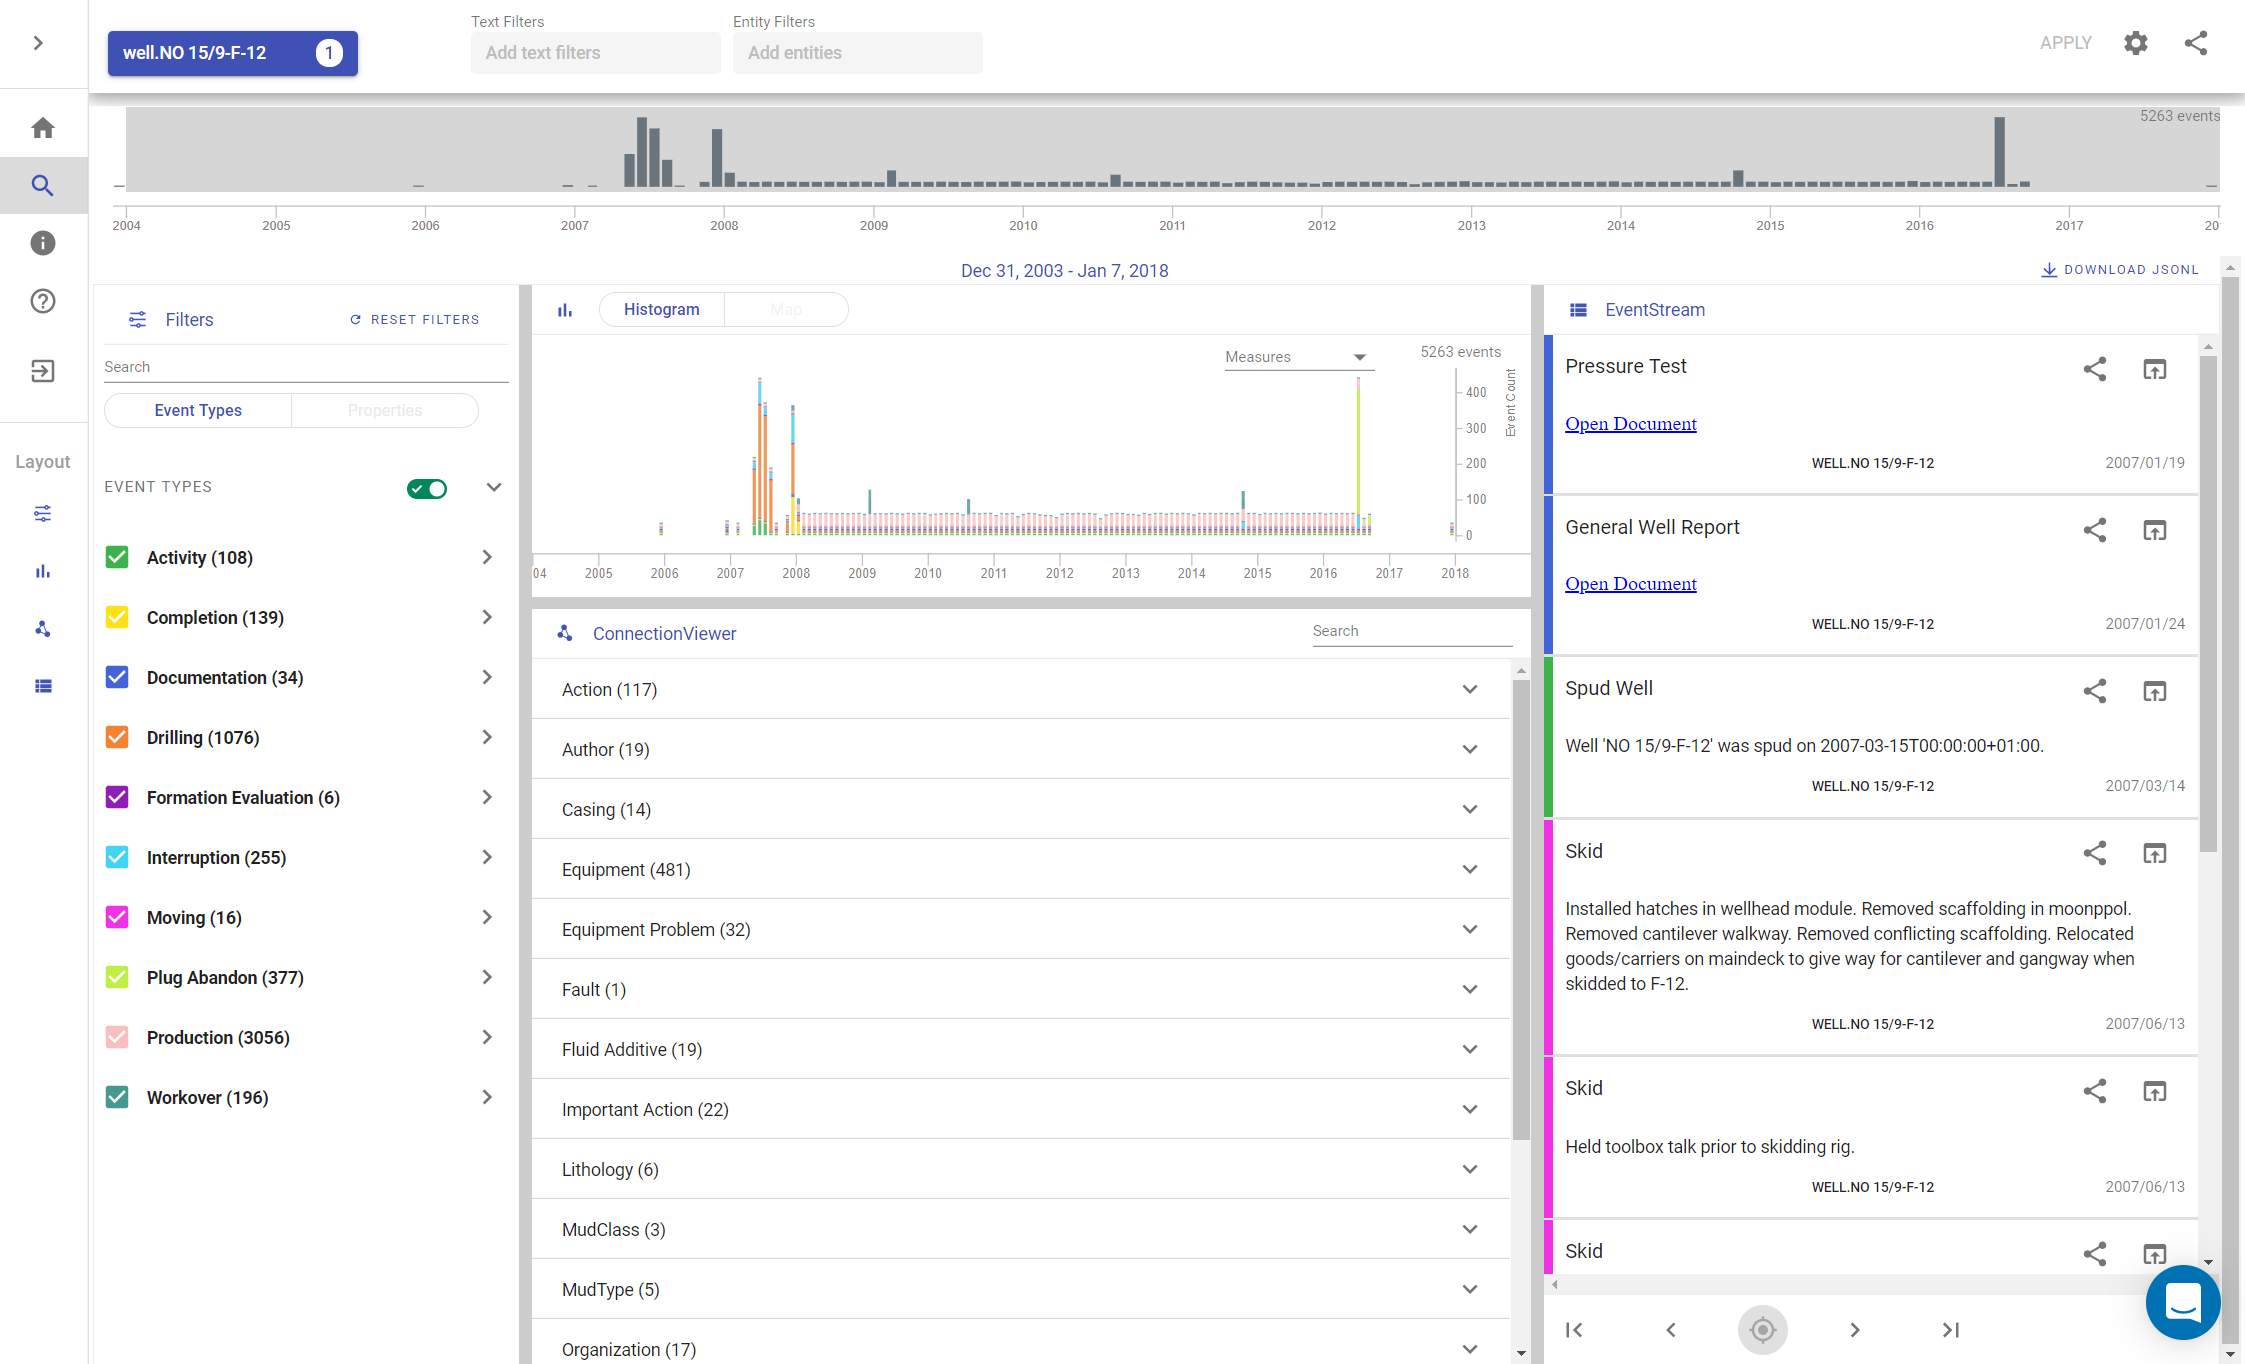Viewport: 2245px width, 1364px height.
Task: Open Pressure Test event in new window
Action: tap(2155, 369)
